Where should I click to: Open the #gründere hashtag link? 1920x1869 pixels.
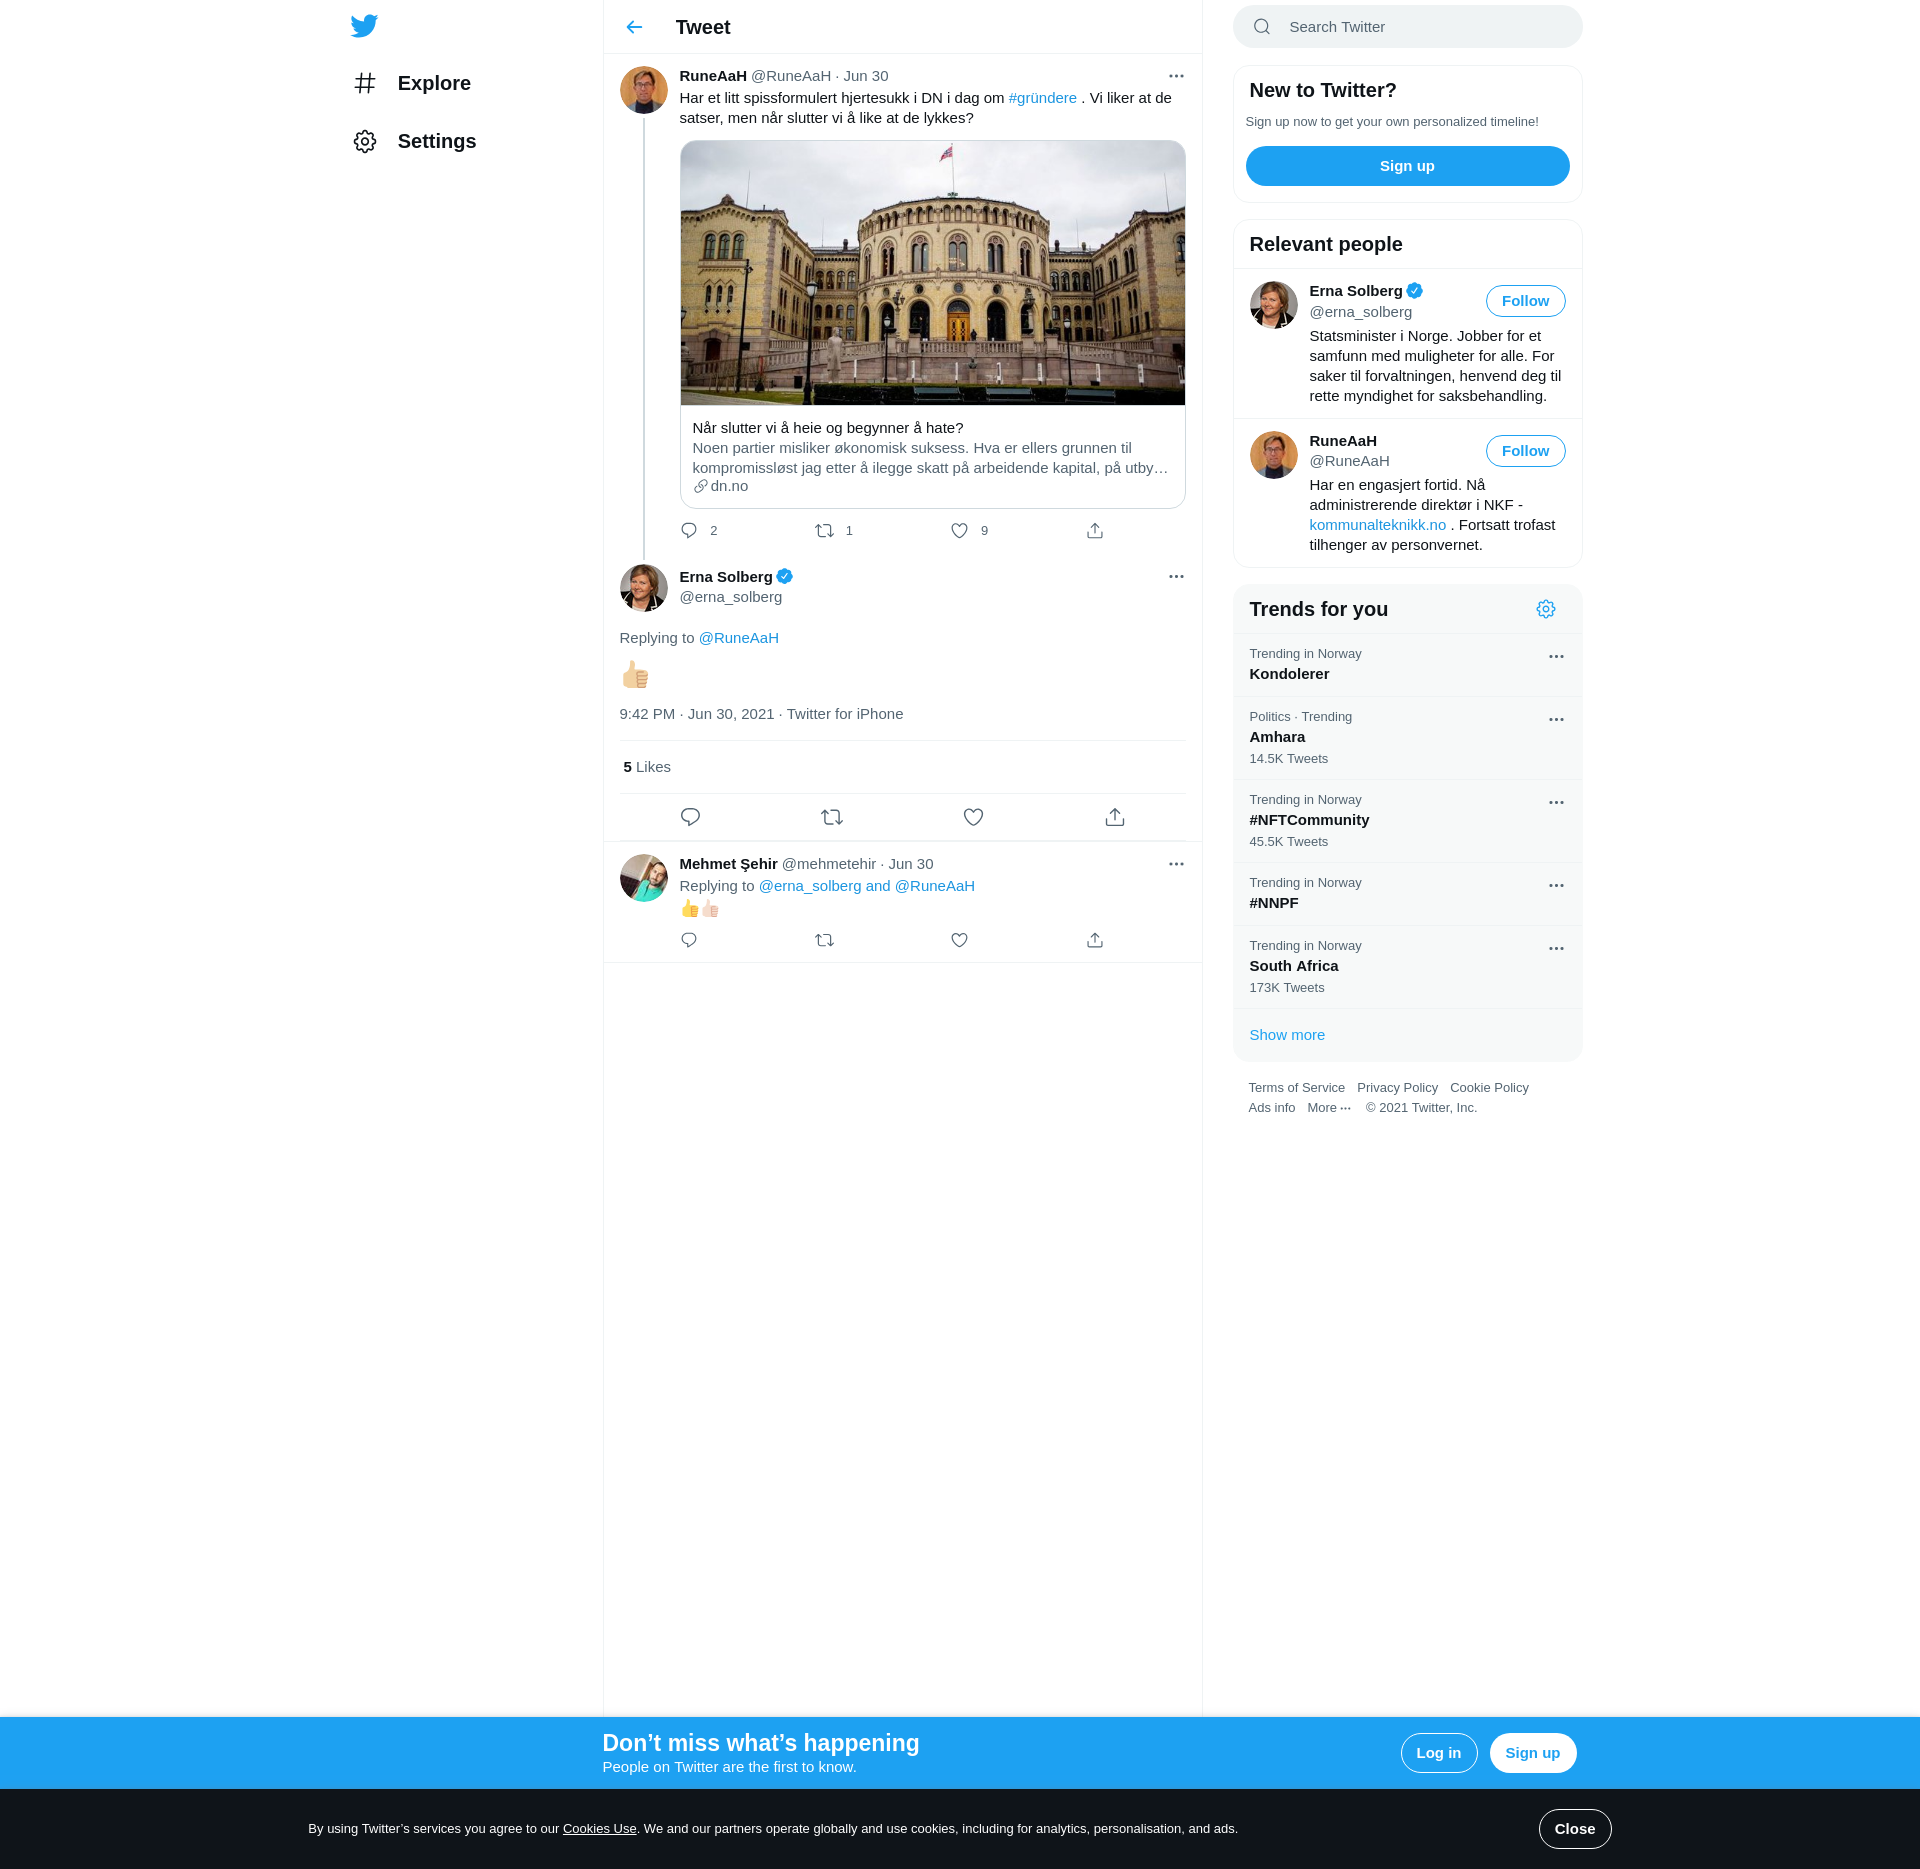pos(1042,98)
